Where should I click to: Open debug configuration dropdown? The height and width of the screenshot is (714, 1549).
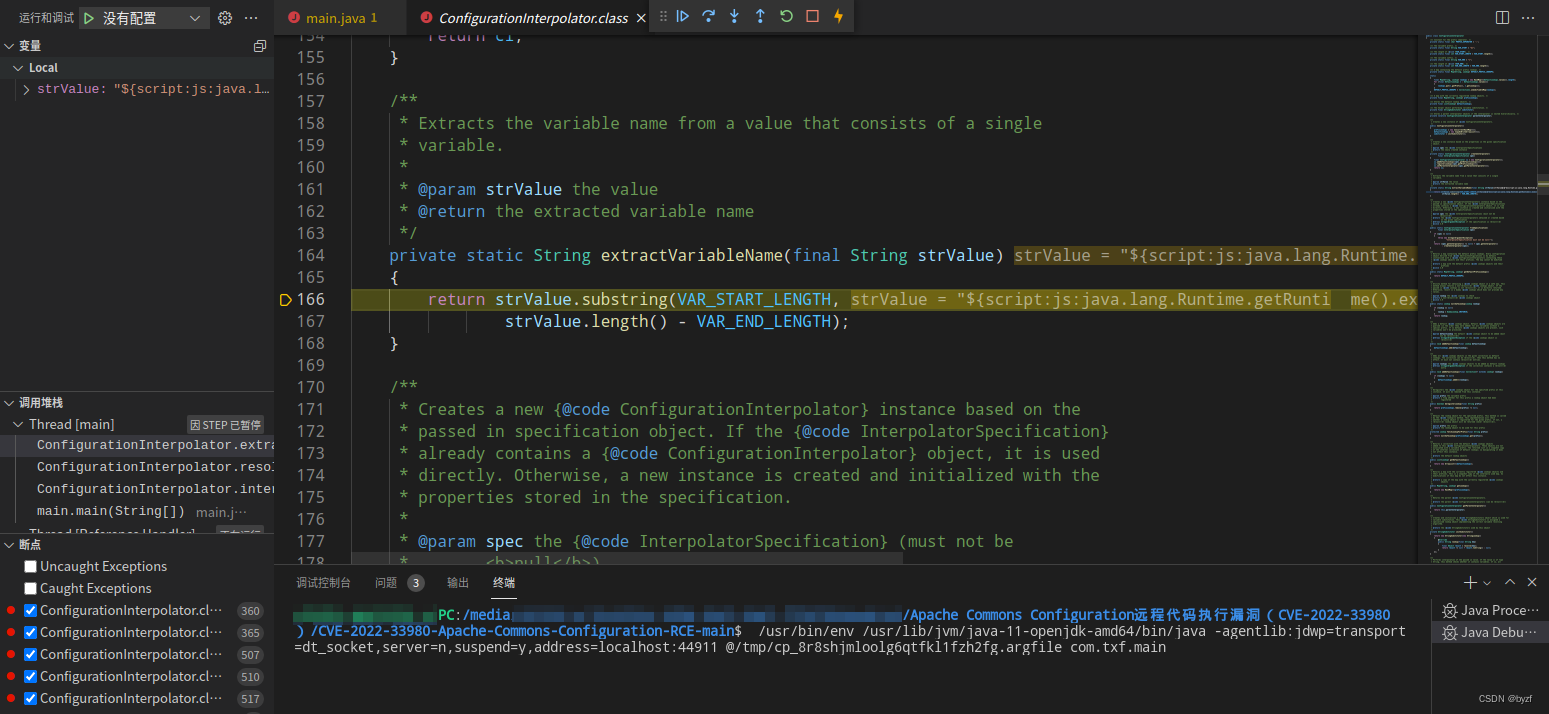[x=154, y=18]
